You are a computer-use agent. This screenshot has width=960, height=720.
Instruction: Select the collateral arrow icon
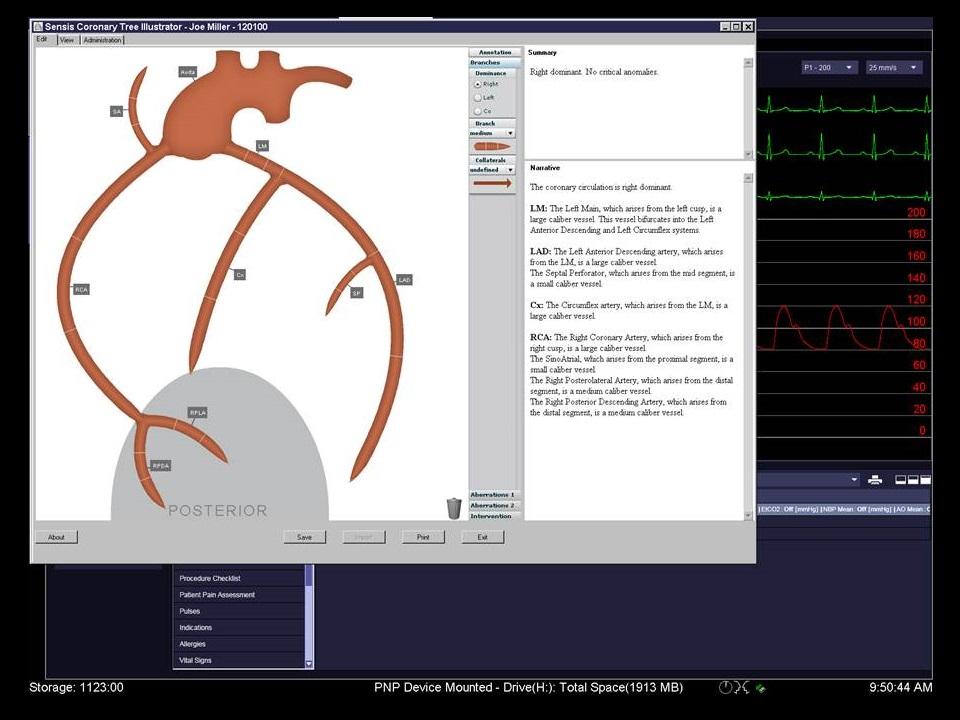(492, 183)
